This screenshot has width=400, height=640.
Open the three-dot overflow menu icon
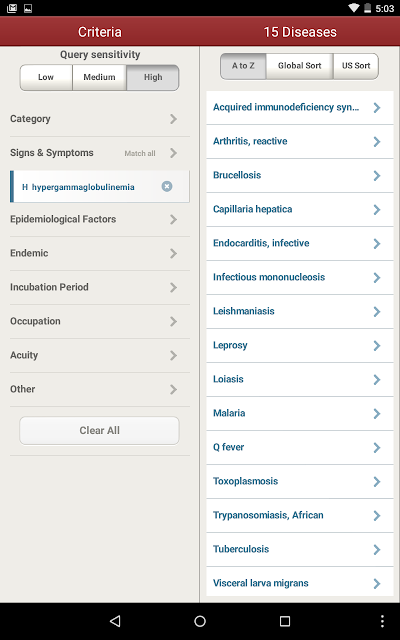(382, 621)
